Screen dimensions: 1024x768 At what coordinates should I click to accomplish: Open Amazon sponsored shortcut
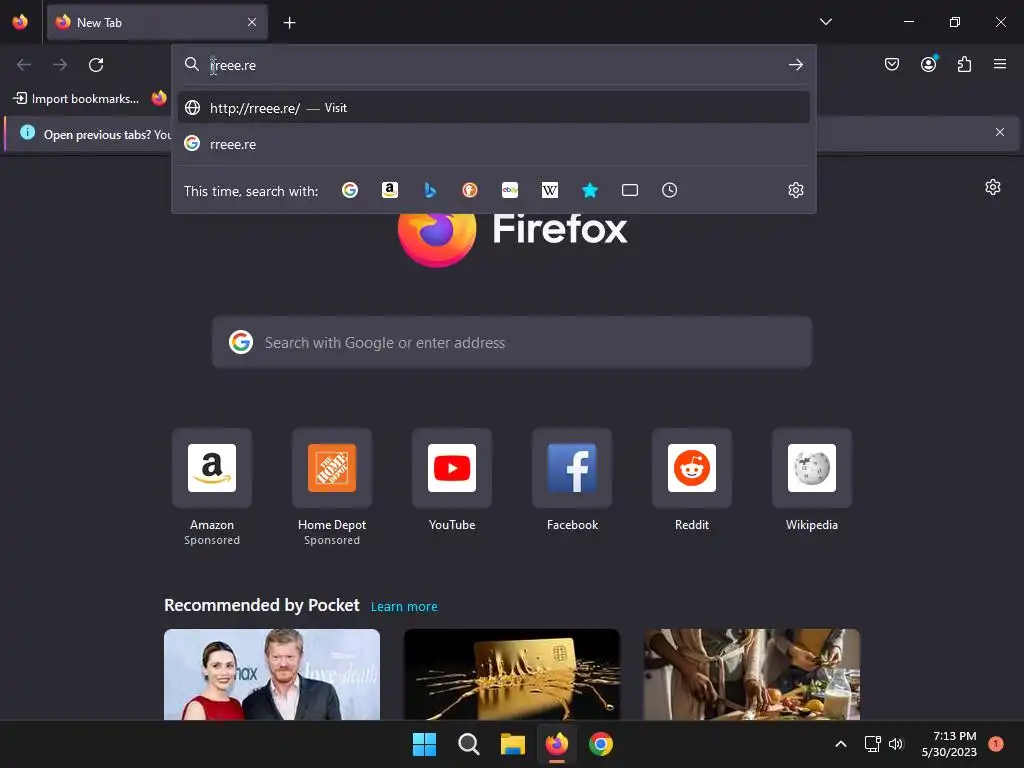point(212,468)
